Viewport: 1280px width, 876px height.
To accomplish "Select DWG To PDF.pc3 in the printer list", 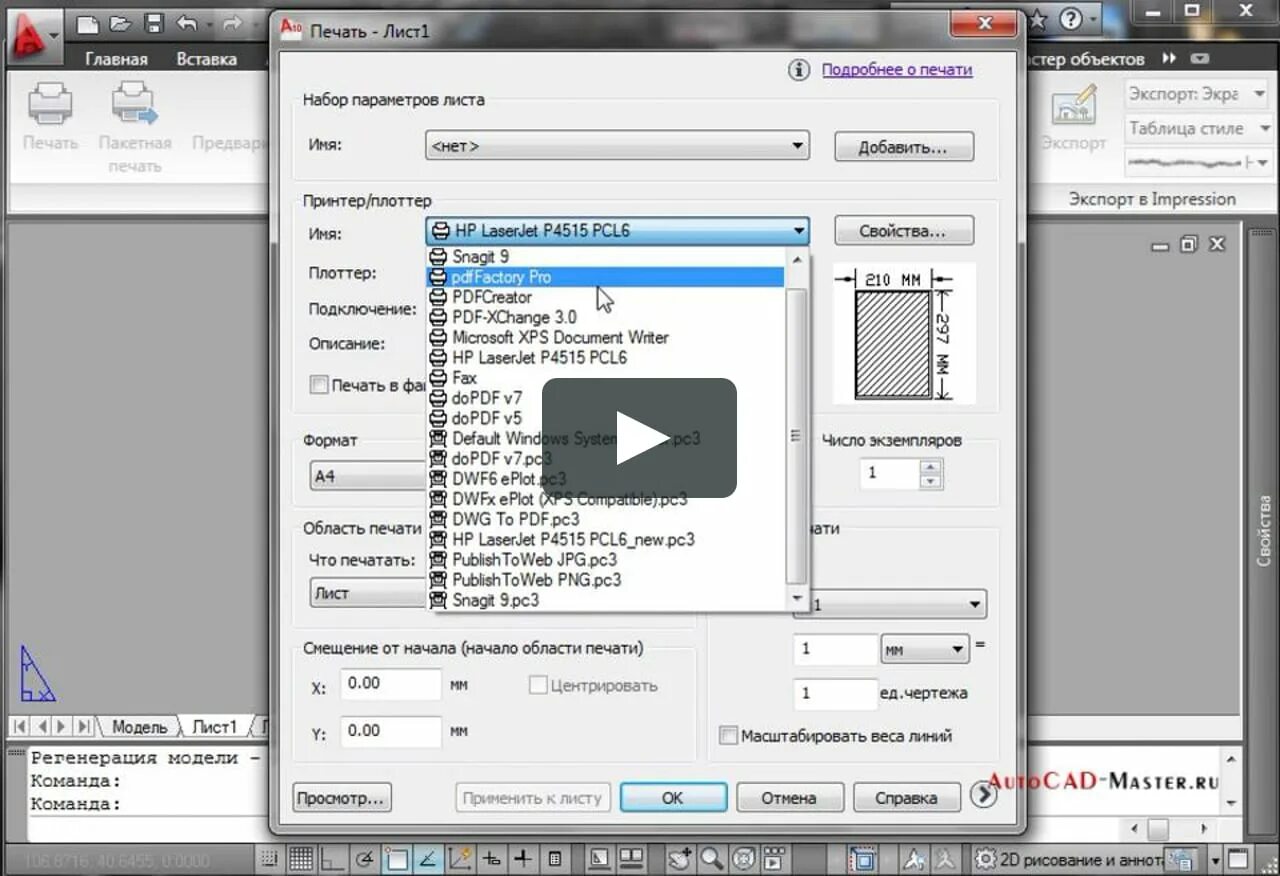I will [x=605, y=519].
